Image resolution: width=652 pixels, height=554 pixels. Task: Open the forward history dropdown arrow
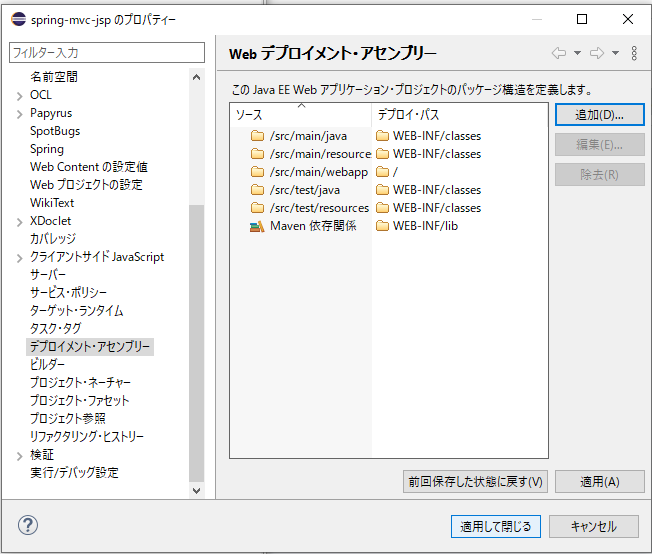coord(615,53)
